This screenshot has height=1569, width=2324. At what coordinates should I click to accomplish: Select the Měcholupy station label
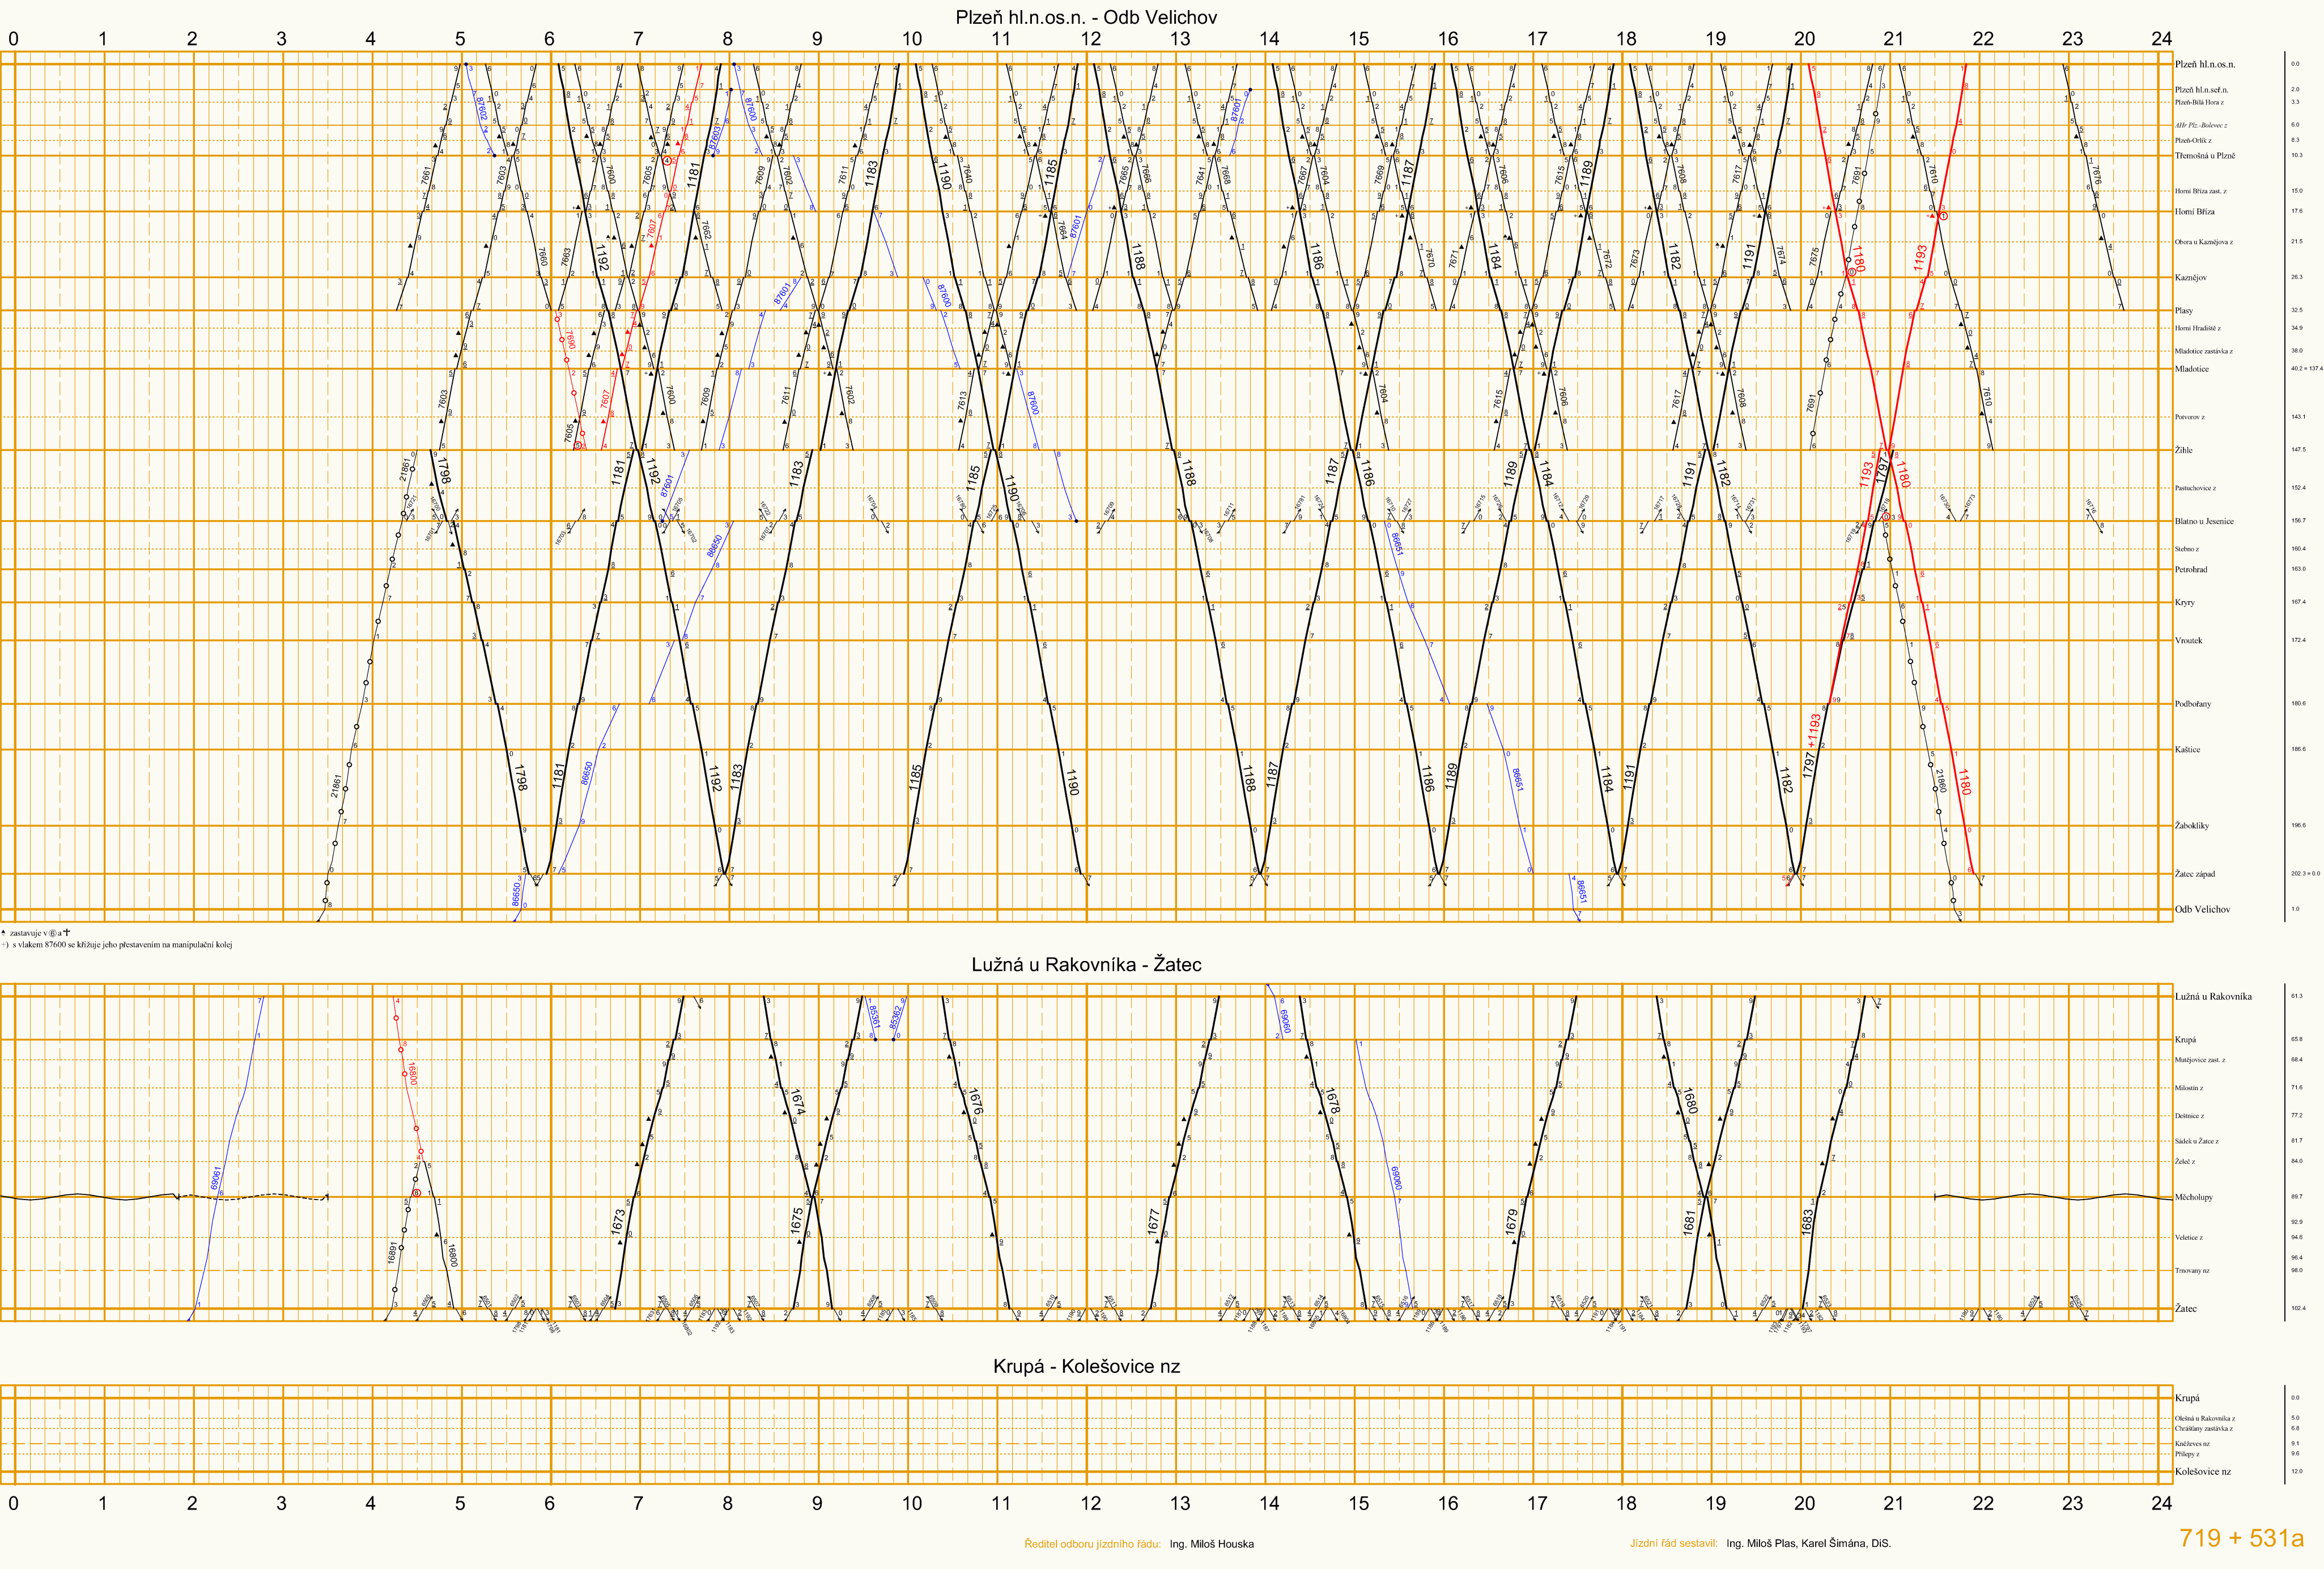[x=2193, y=1197]
